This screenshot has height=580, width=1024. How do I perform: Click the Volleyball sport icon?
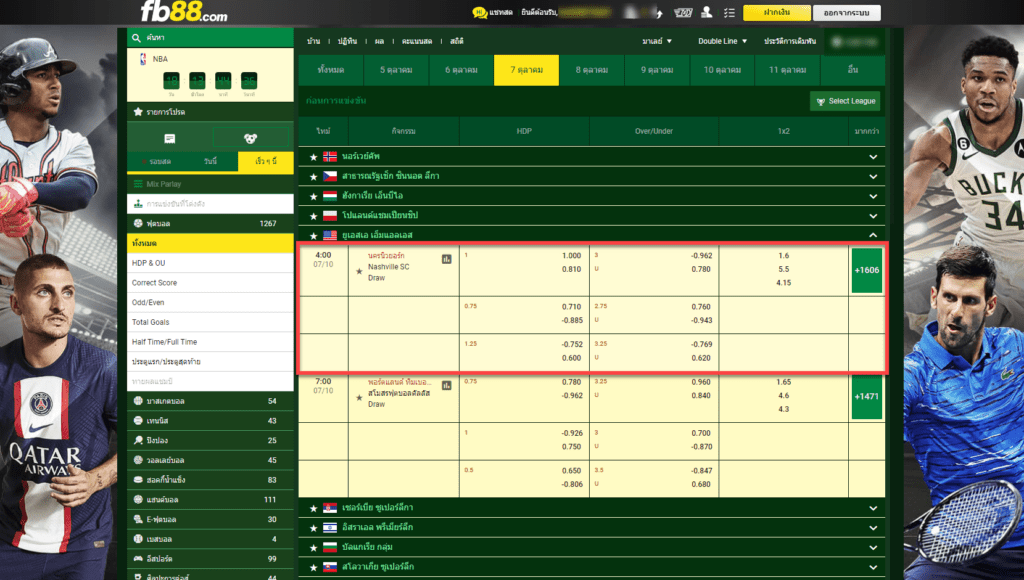(138, 460)
